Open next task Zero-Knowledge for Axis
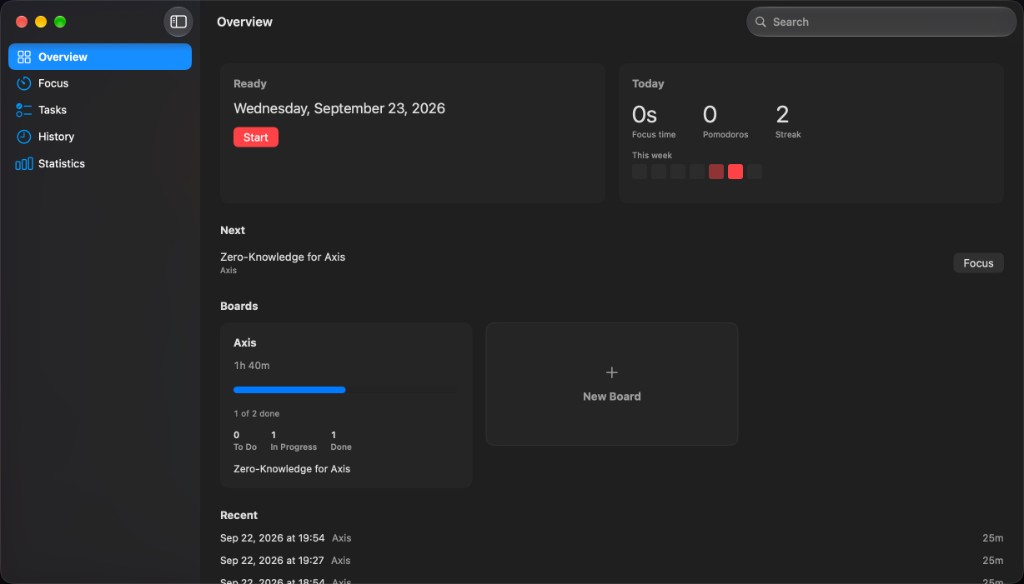 pos(283,257)
